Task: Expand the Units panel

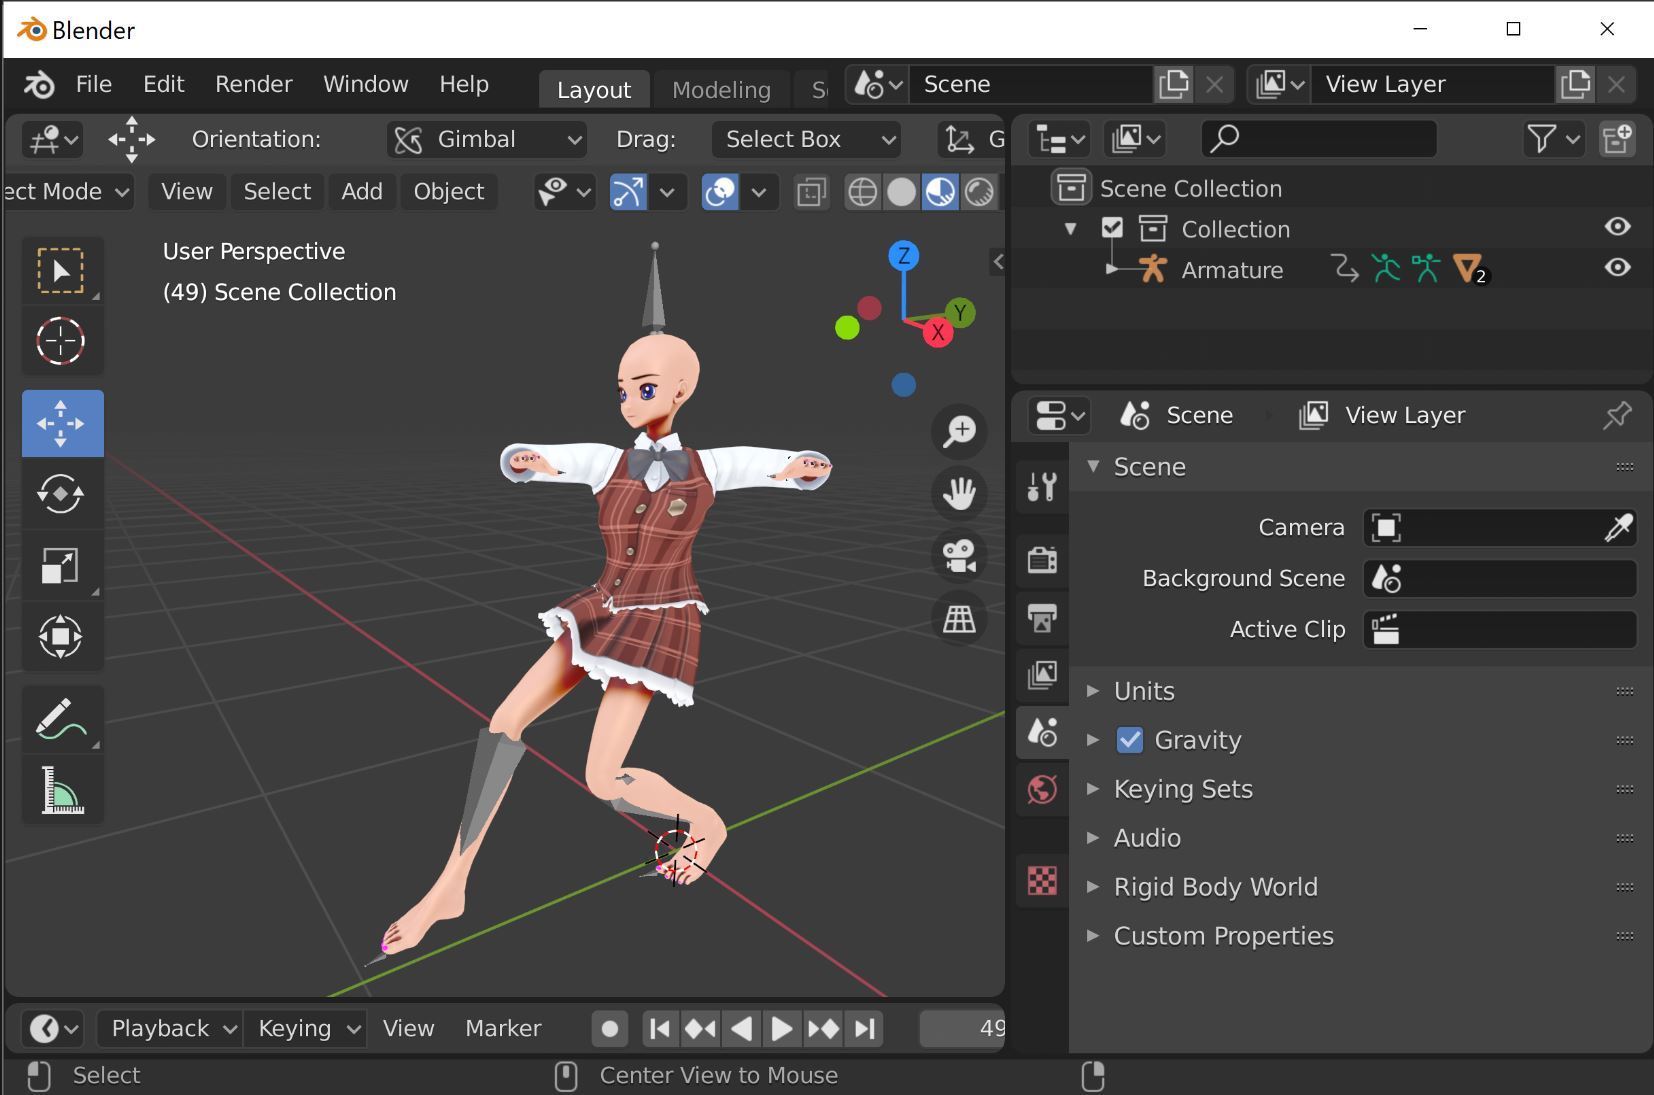Action: (1144, 691)
